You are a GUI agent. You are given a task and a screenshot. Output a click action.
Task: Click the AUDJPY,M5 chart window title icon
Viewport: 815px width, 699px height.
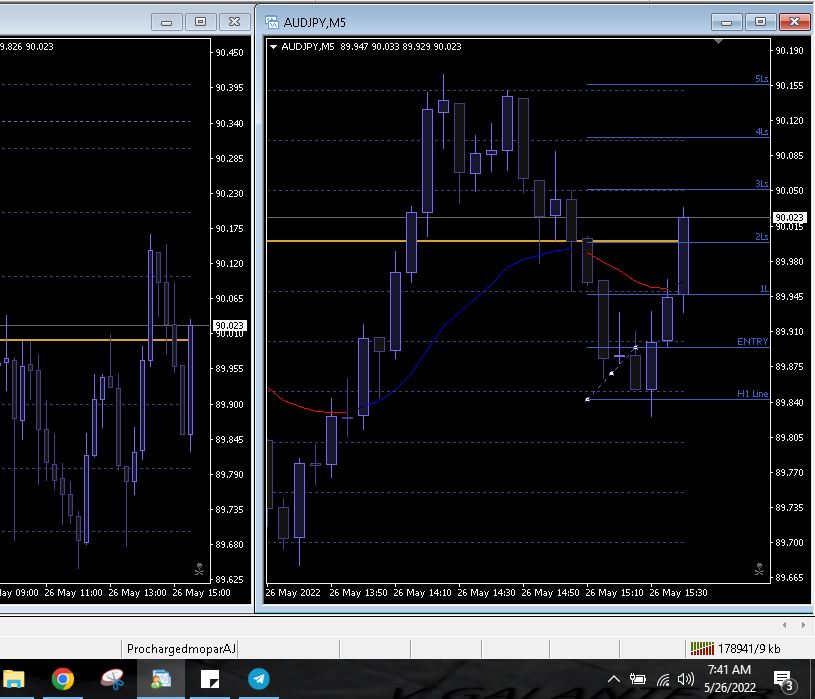[x=271, y=21]
